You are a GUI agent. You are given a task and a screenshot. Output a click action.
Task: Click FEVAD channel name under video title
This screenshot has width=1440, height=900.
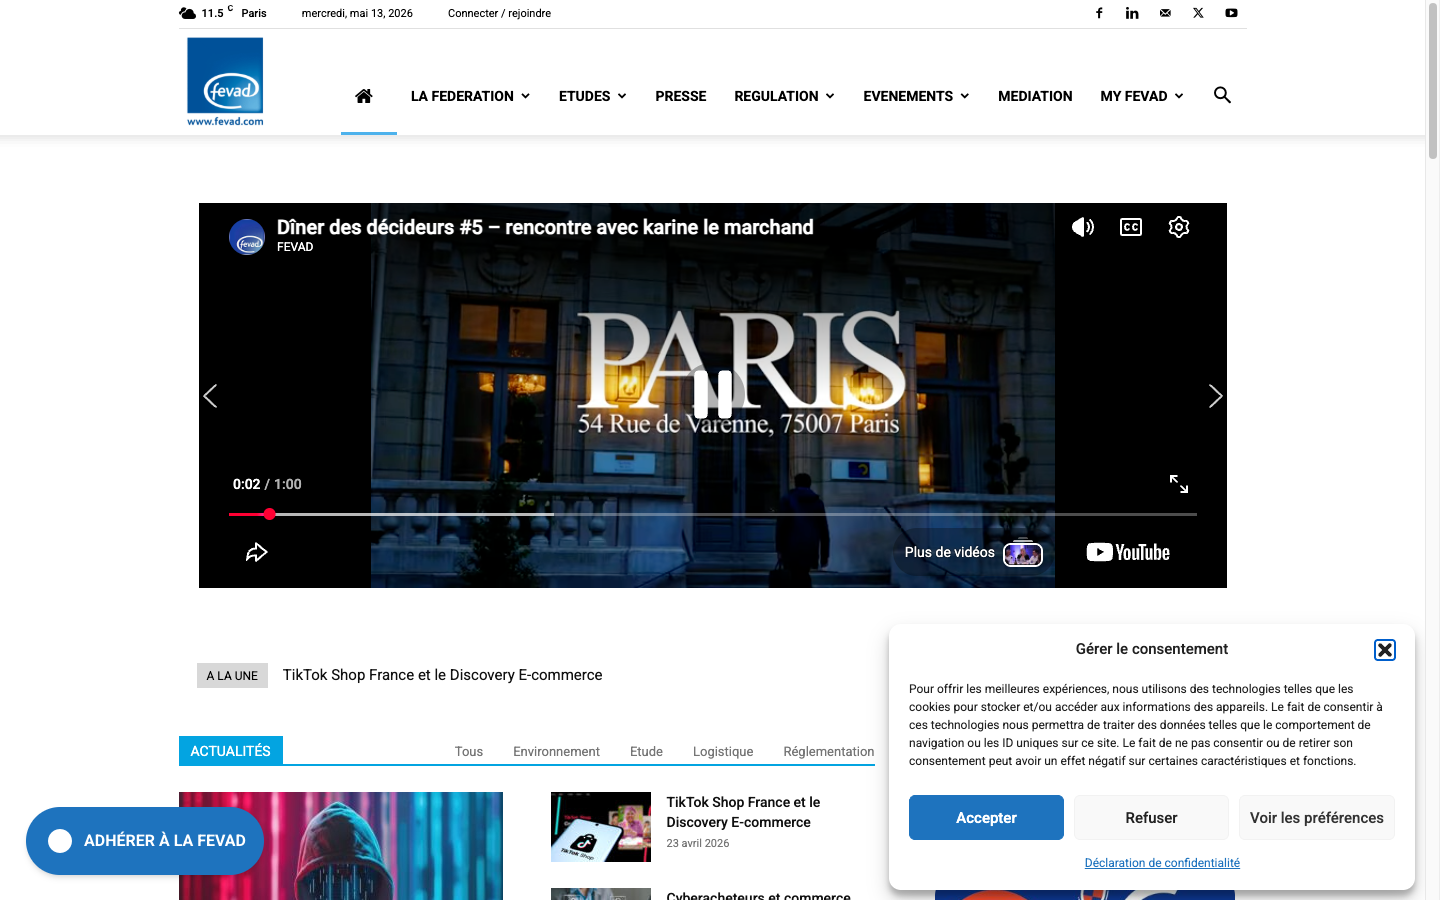point(295,247)
